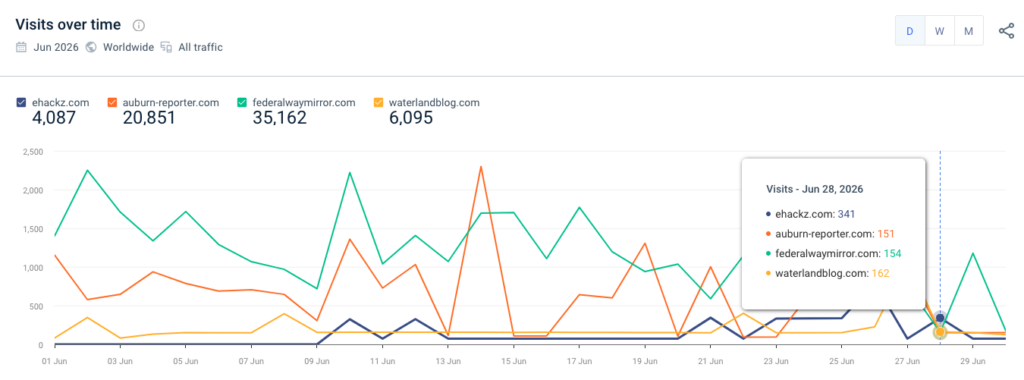Click the globe icon beside Worldwide

click(x=91, y=47)
